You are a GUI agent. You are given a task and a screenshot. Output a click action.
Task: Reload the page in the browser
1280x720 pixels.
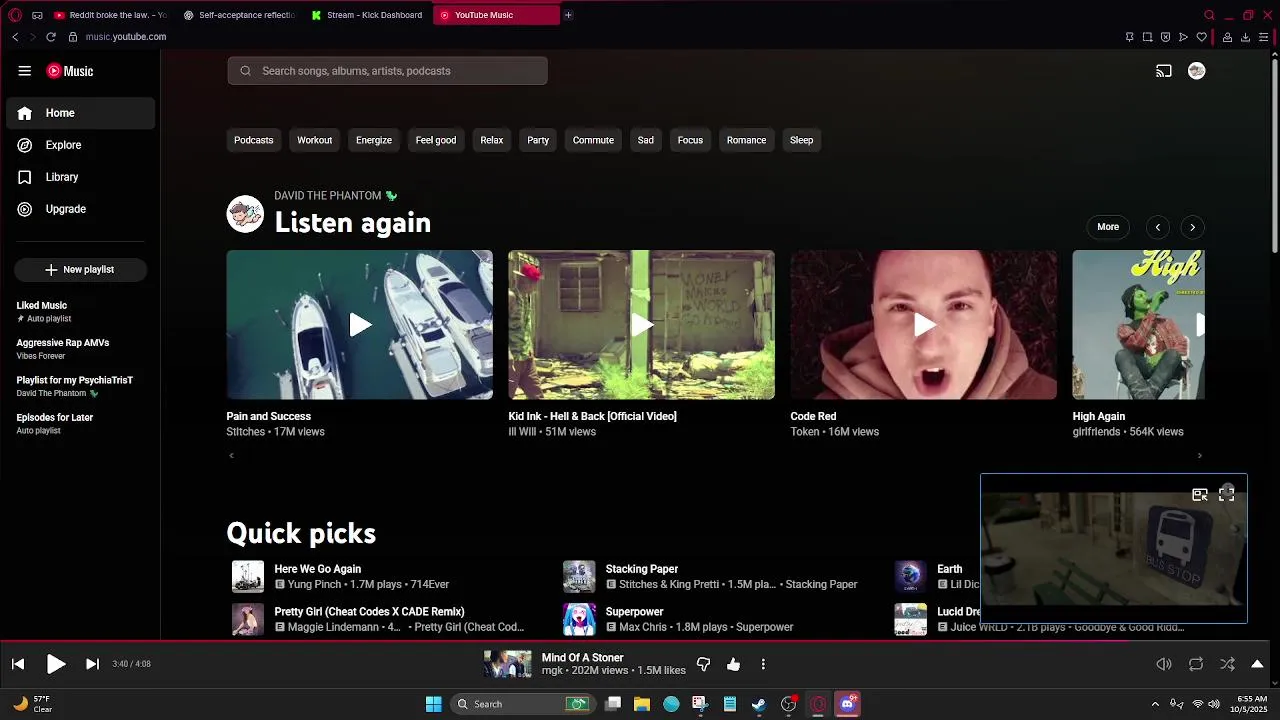[51, 37]
